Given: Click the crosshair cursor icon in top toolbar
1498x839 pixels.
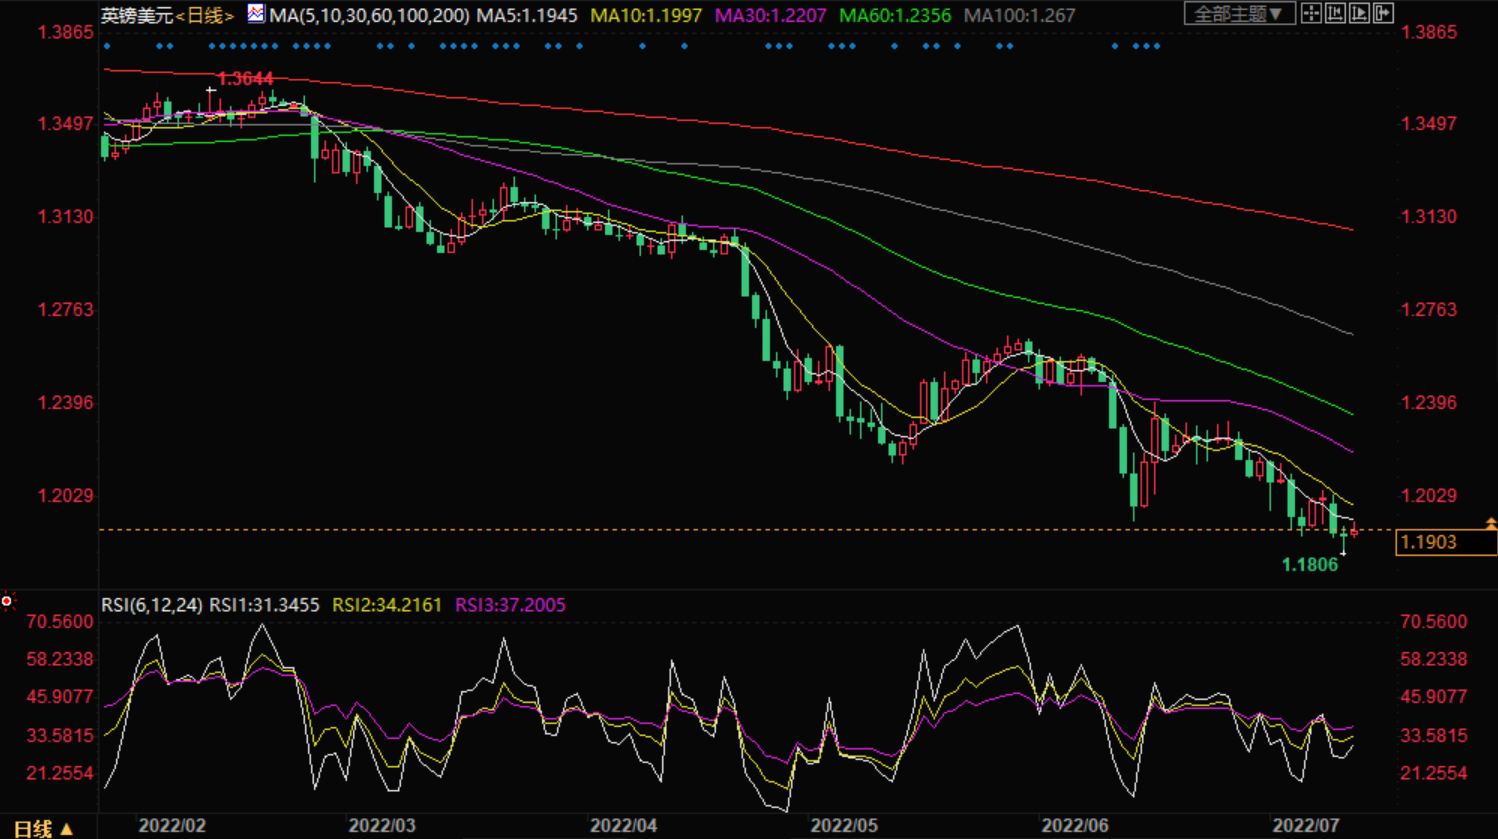Looking at the screenshot, I should [x=1311, y=13].
